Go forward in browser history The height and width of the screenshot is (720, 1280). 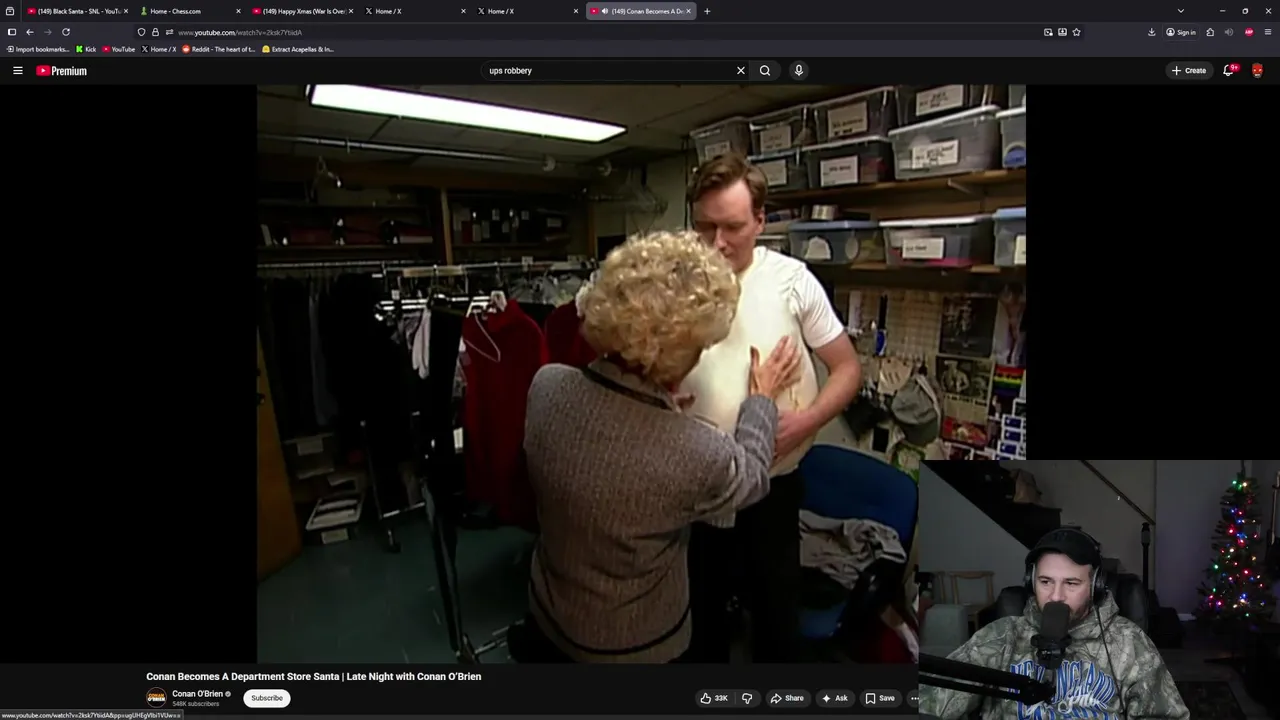pyautogui.click(x=47, y=32)
